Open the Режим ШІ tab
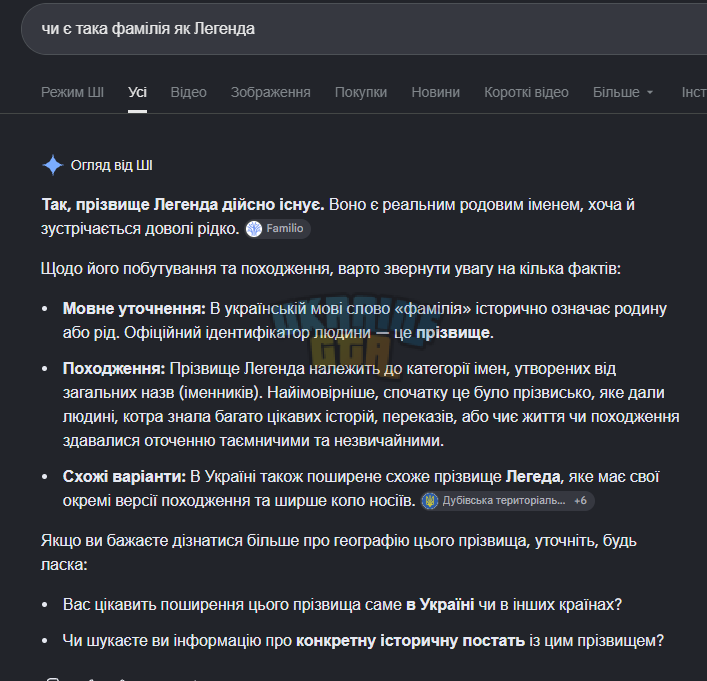Screen dimensions: 707x681 (73, 92)
